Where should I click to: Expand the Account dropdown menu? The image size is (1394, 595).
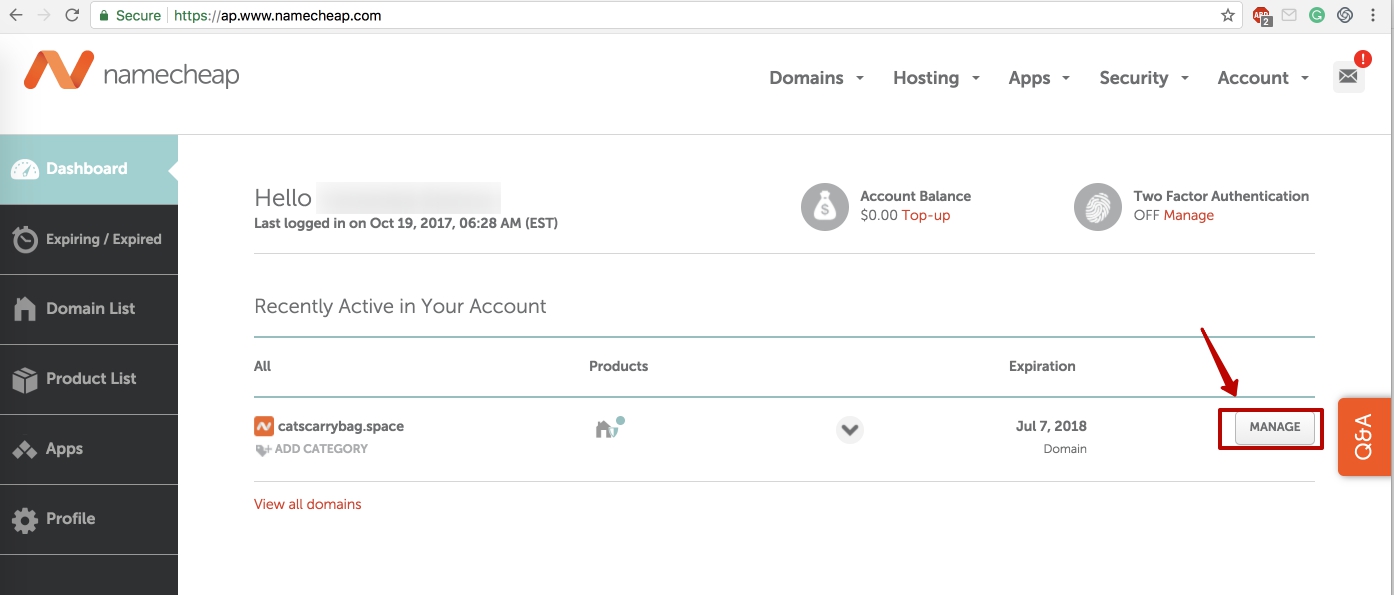coord(1263,78)
